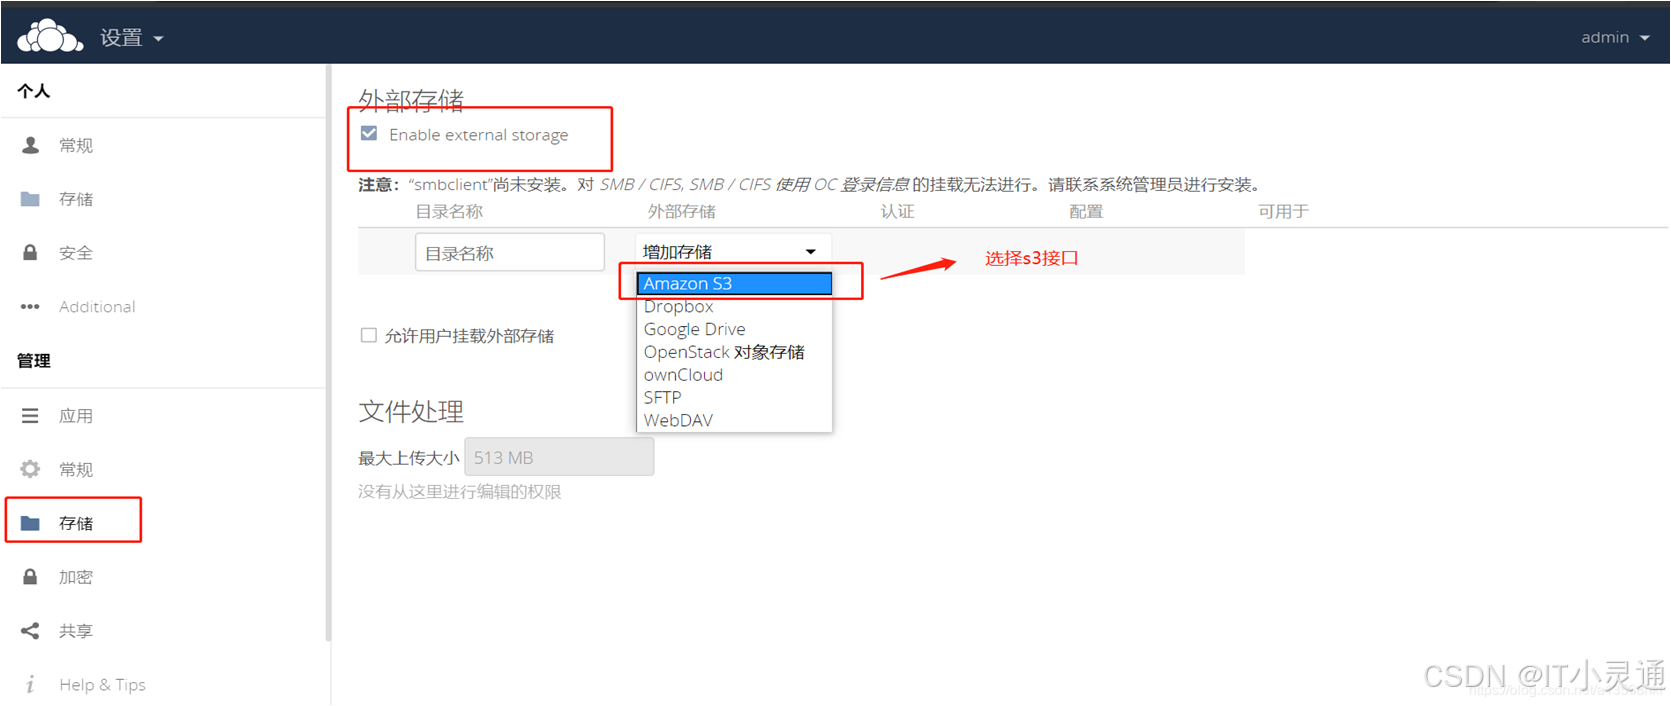This screenshot has height=706, width=1671.
Task: Click the three-dots icon beside Additional
Action: 31,307
